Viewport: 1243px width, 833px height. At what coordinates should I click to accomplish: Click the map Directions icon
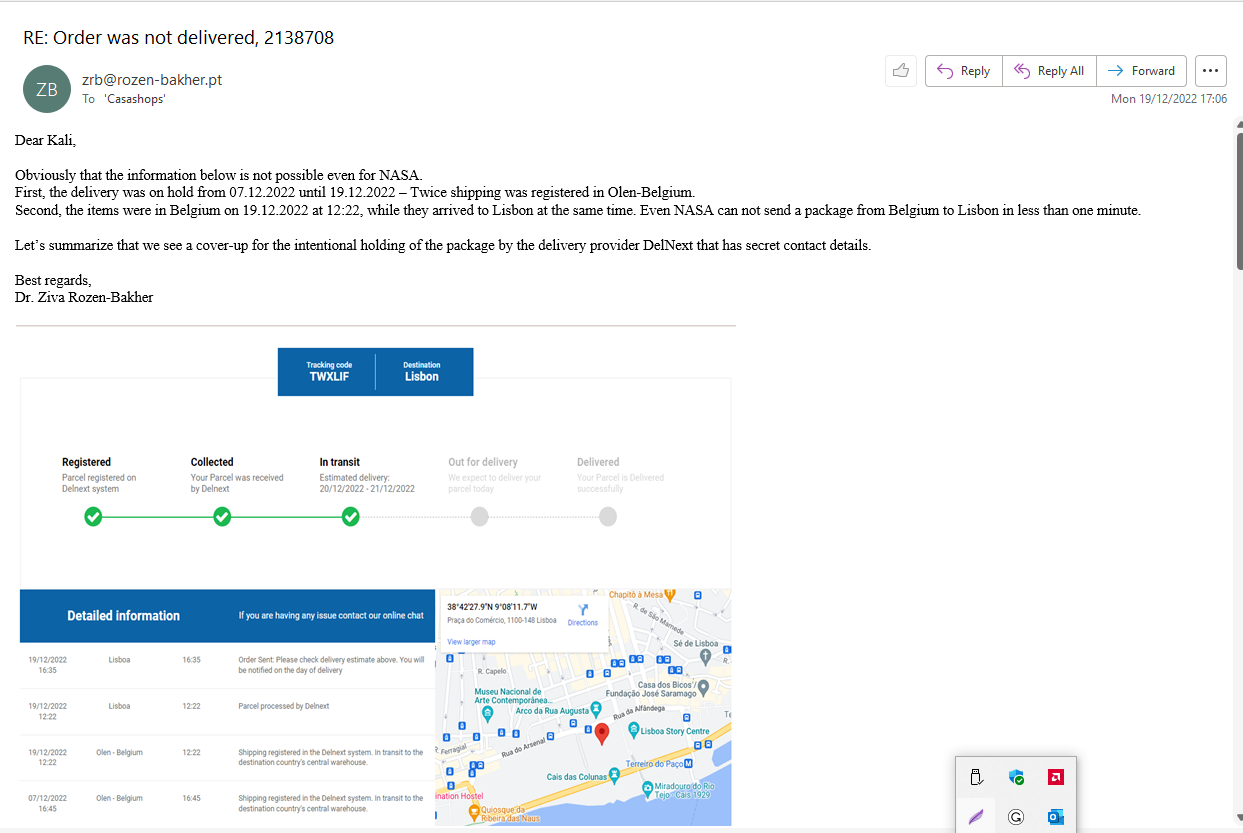[x=583, y=610]
